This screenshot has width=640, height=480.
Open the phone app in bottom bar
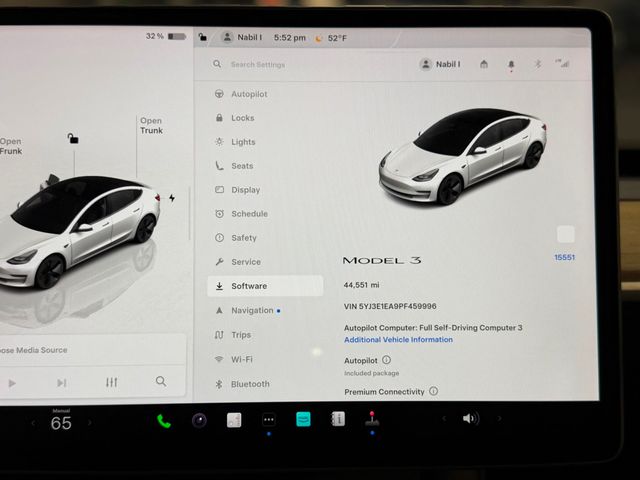(x=164, y=421)
